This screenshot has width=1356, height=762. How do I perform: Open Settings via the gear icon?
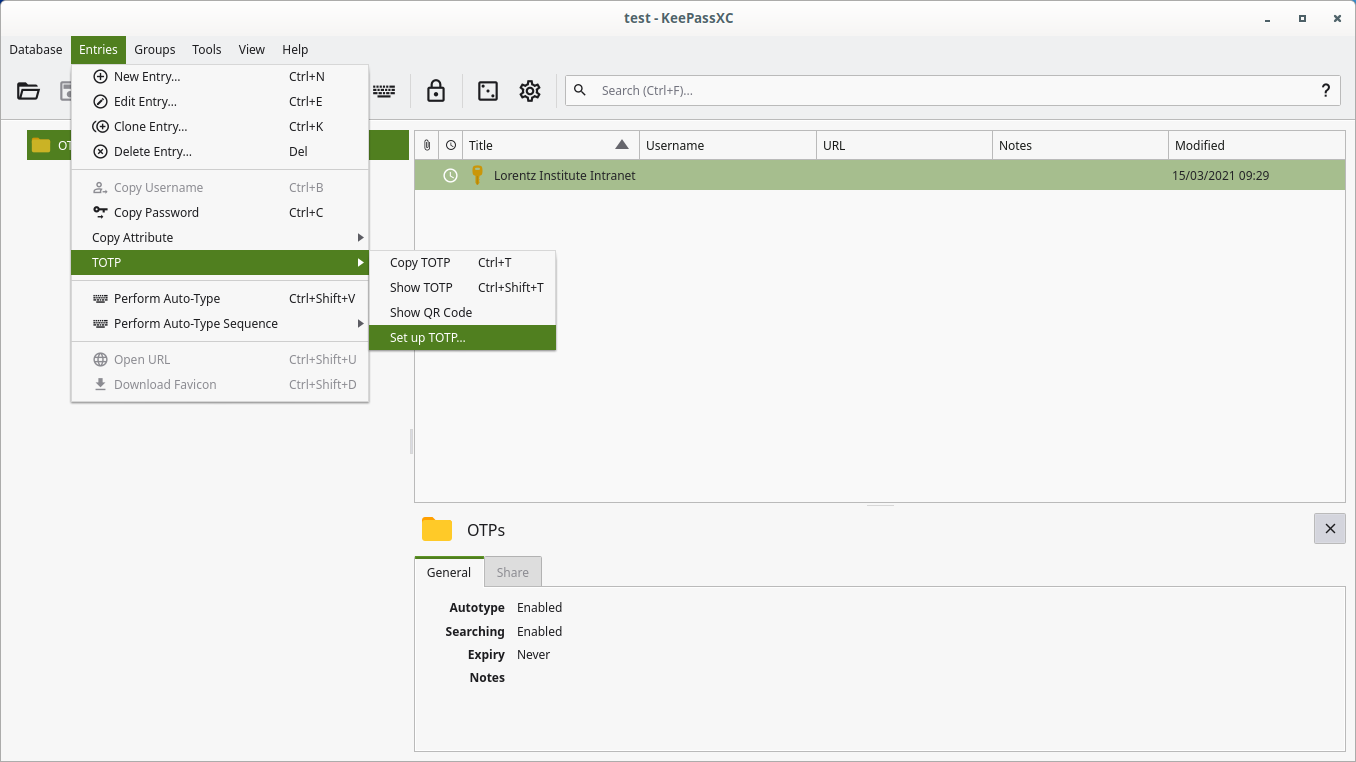(x=530, y=91)
